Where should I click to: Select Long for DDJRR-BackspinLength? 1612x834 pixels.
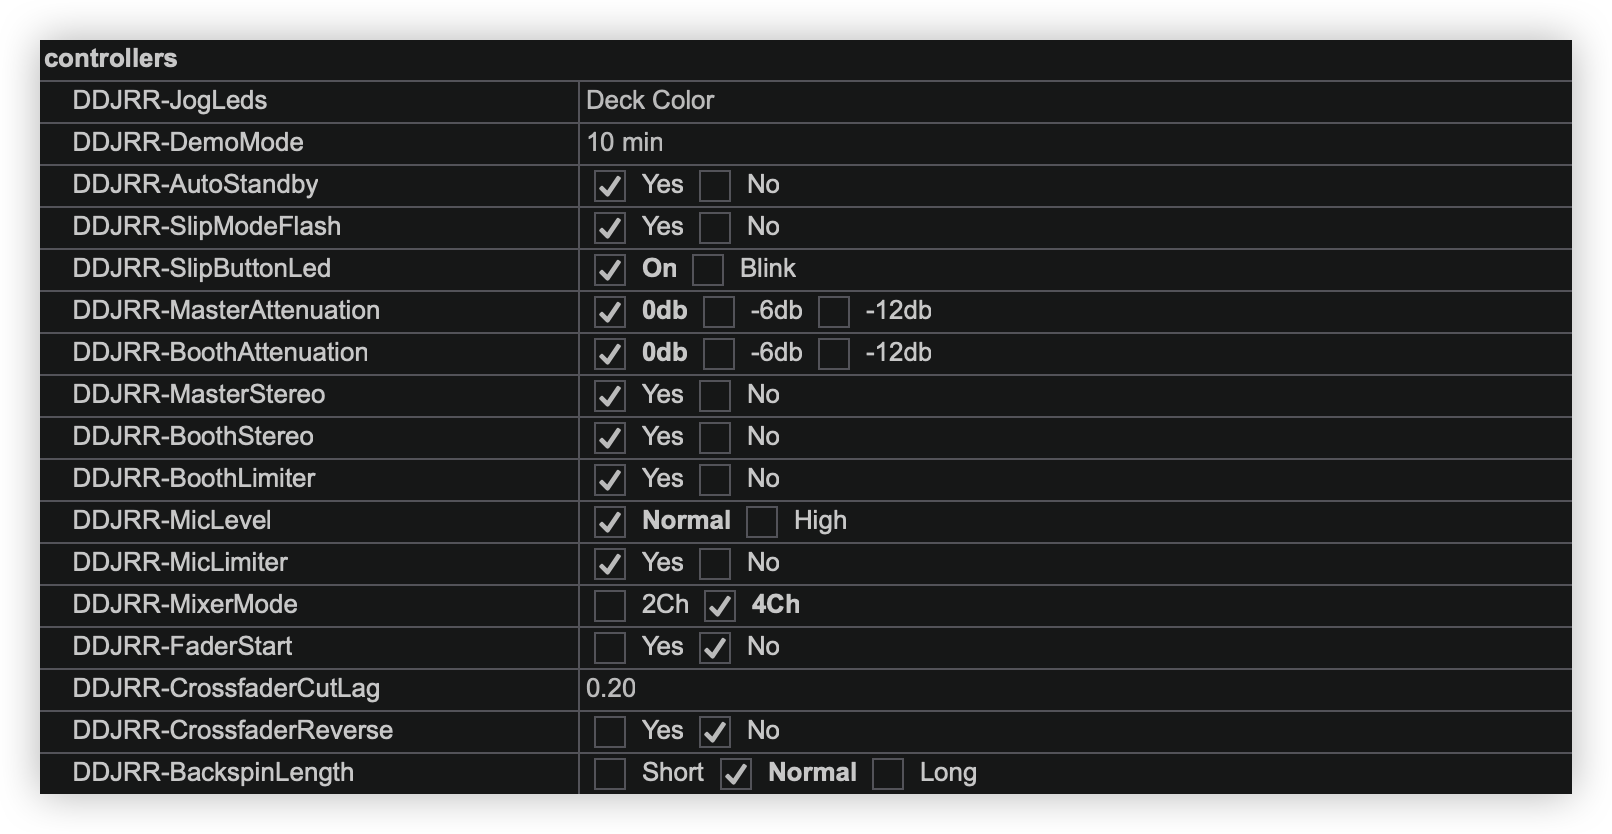coord(888,774)
